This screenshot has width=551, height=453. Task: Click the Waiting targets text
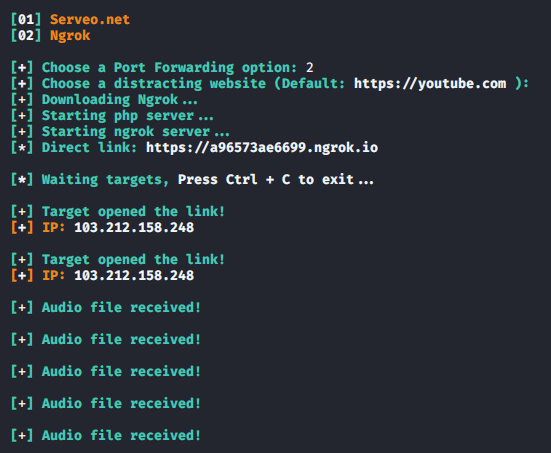[105, 180]
